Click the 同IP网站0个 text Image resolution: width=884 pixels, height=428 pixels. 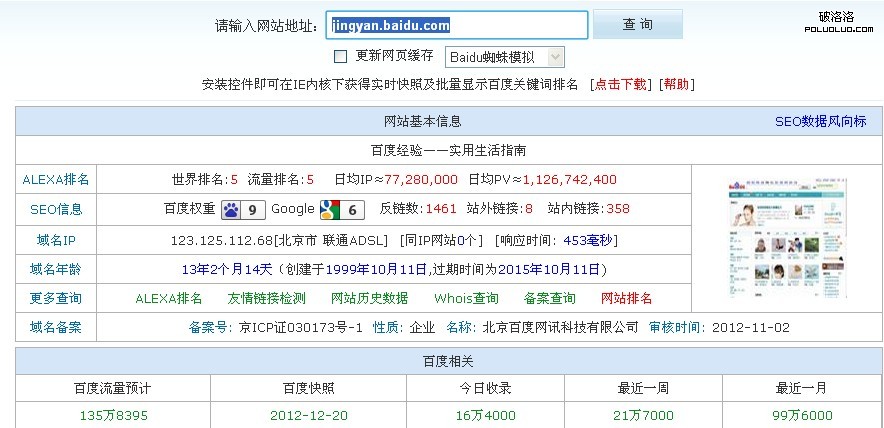(441, 241)
